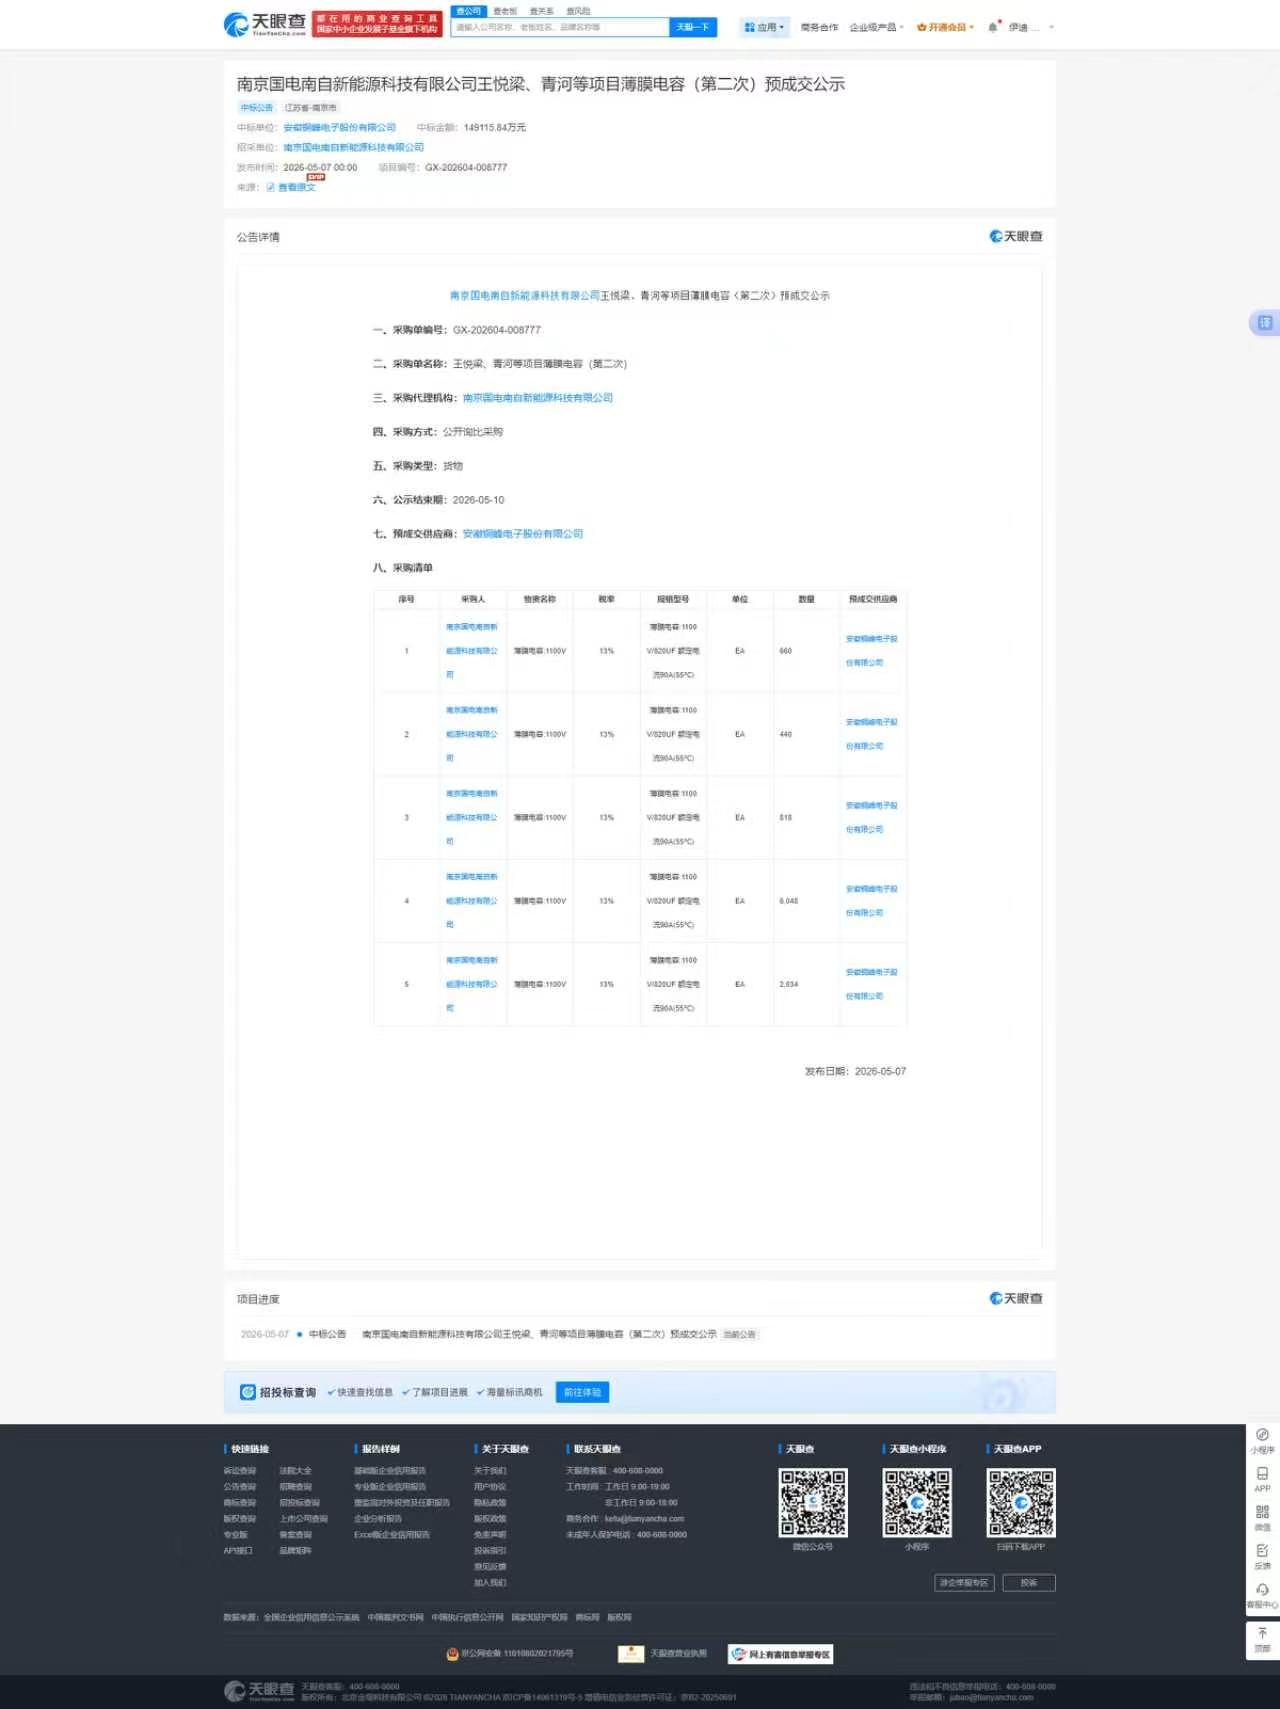Click the 天眼查 logo in the top header
This screenshot has height=1709, width=1280.
tap(265, 24)
